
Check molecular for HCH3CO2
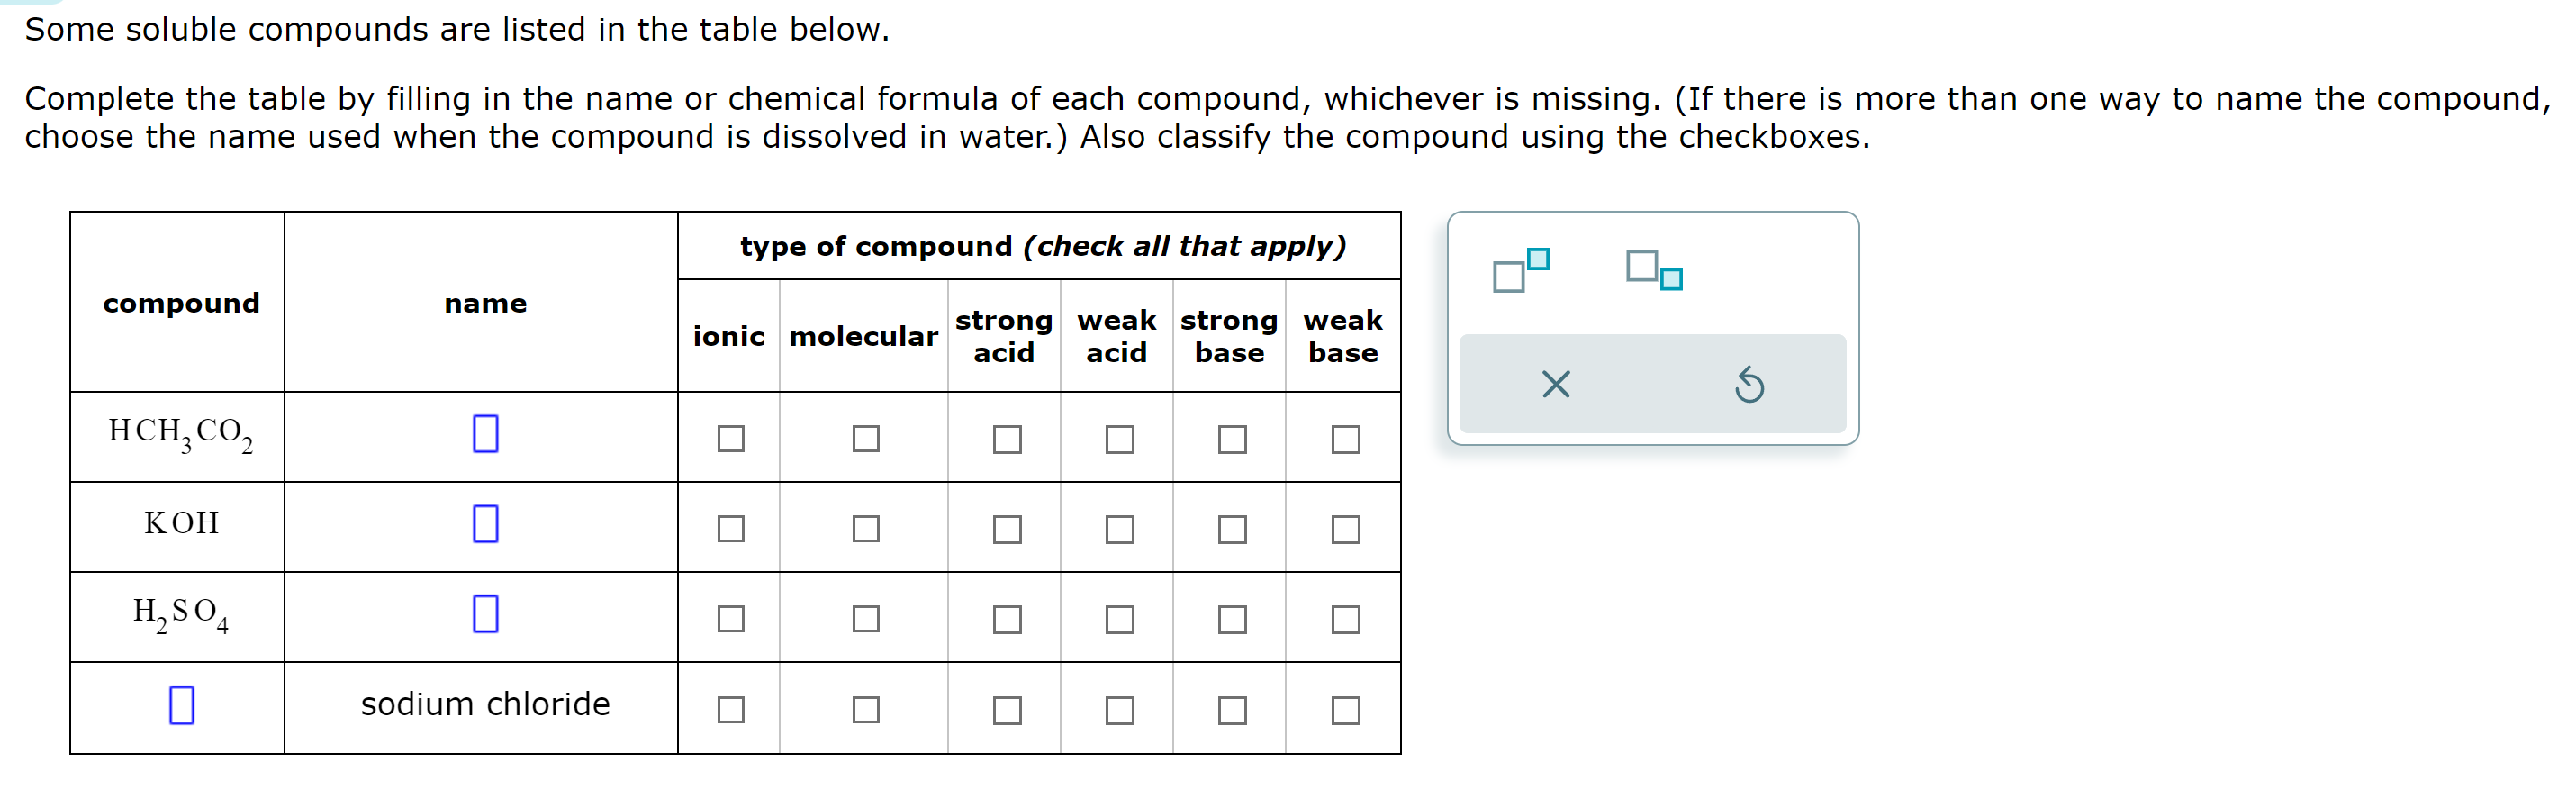point(867,437)
